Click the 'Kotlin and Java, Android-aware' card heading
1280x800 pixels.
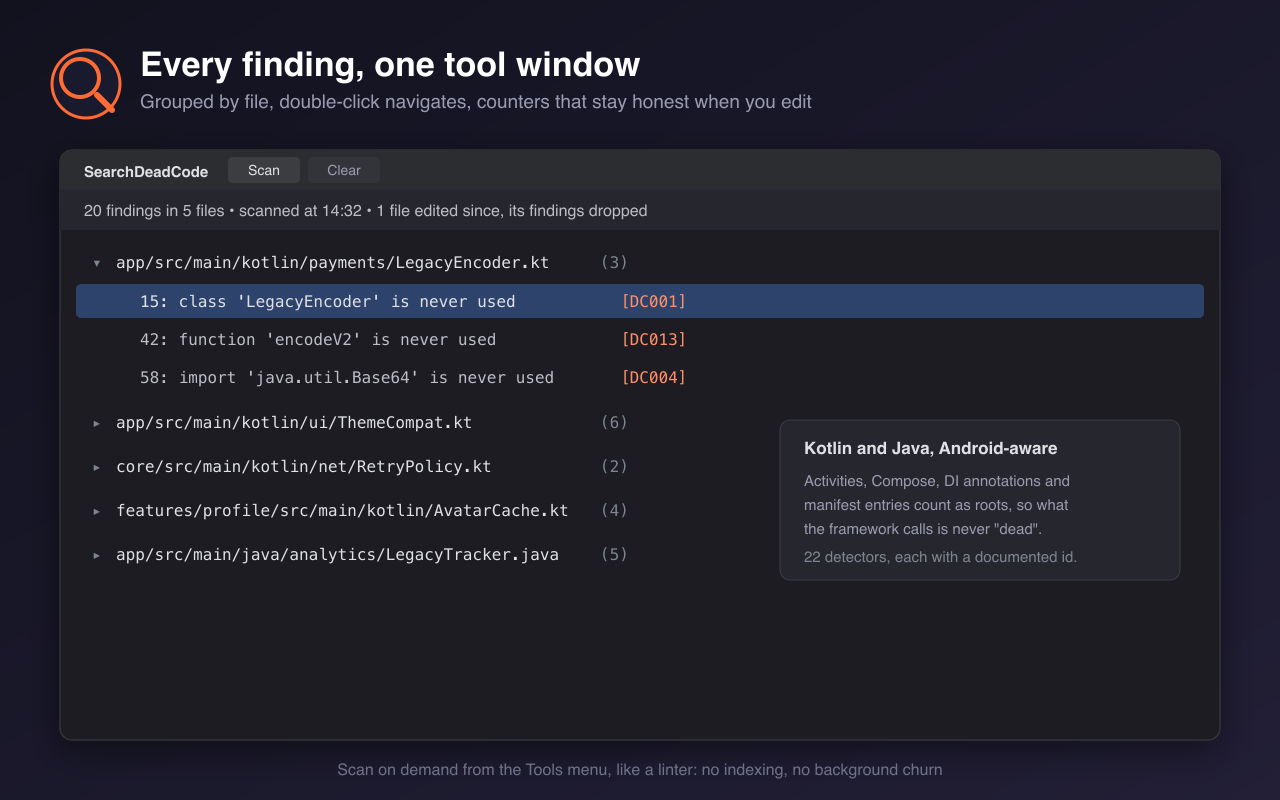tap(931, 448)
